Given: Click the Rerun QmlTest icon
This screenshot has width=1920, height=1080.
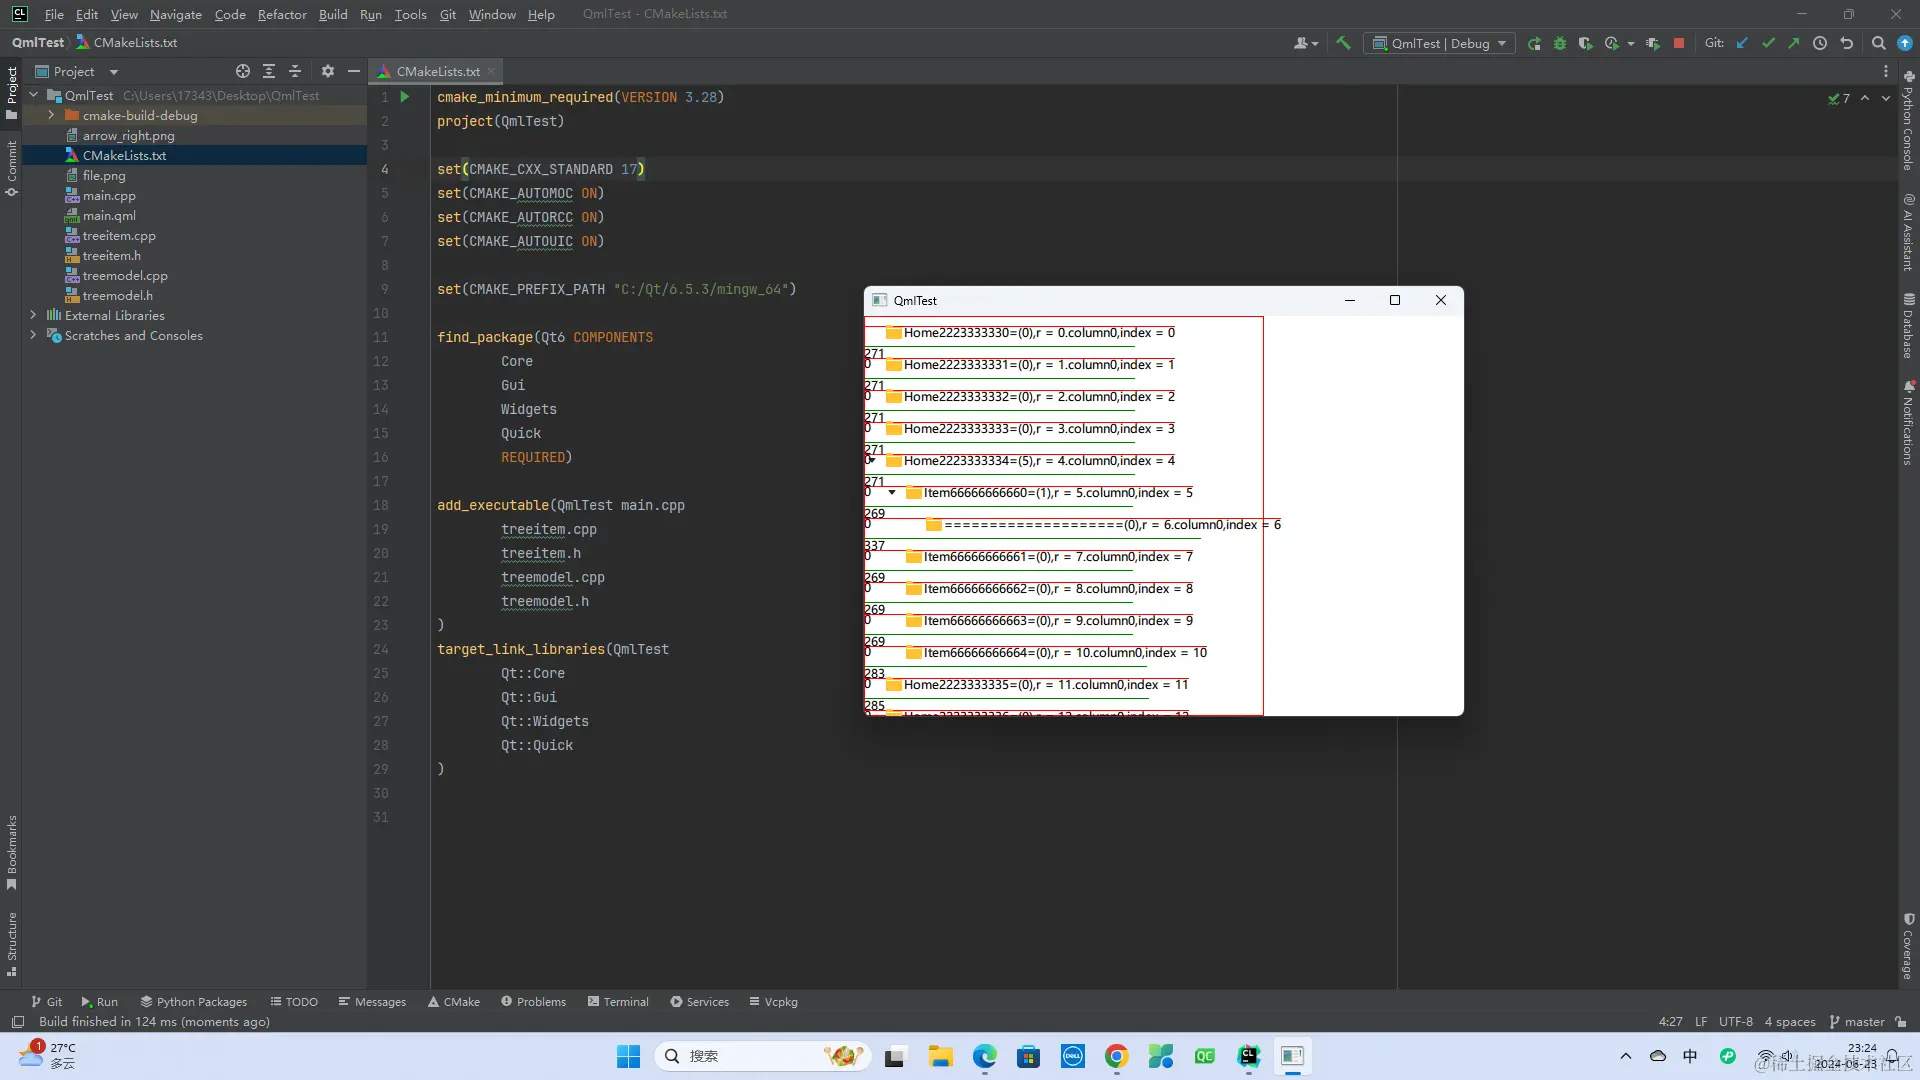Looking at the screenshot, I should [1534, 43].
